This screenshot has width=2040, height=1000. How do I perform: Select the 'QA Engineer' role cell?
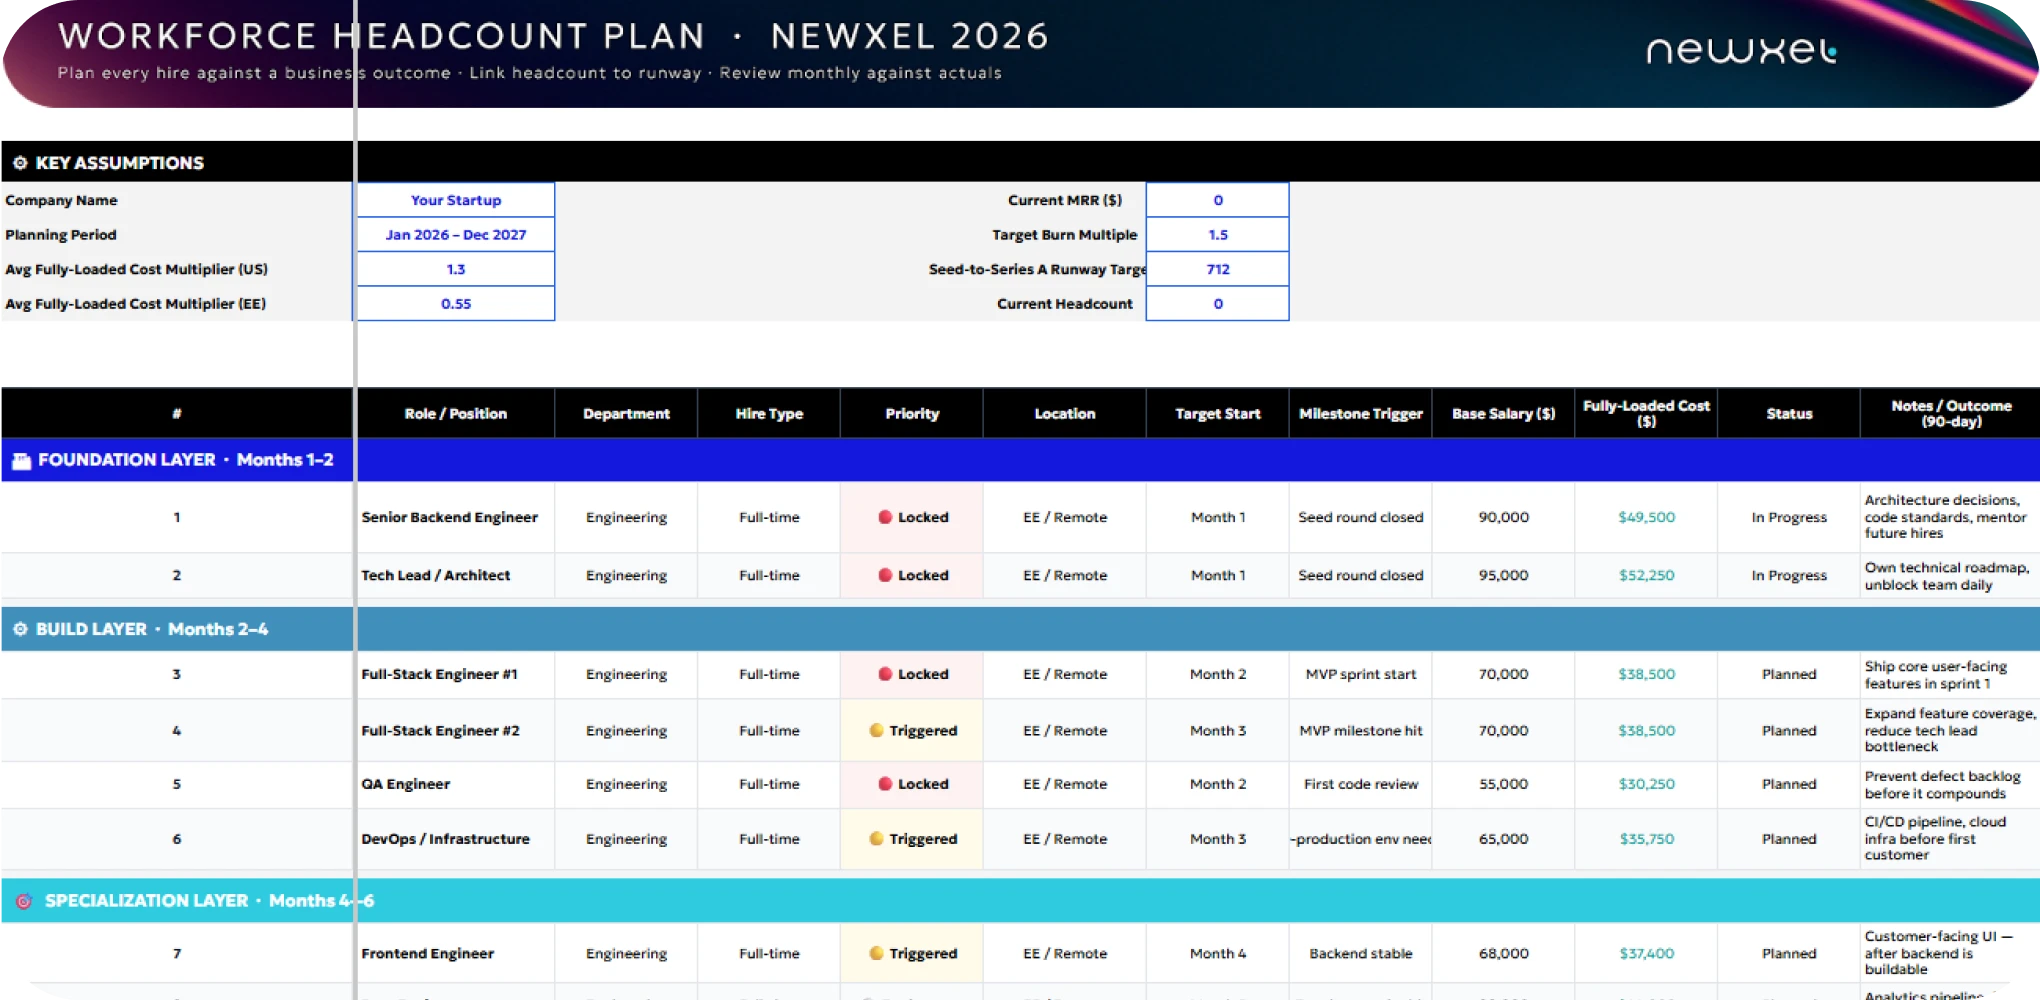(x=456, y=784)
